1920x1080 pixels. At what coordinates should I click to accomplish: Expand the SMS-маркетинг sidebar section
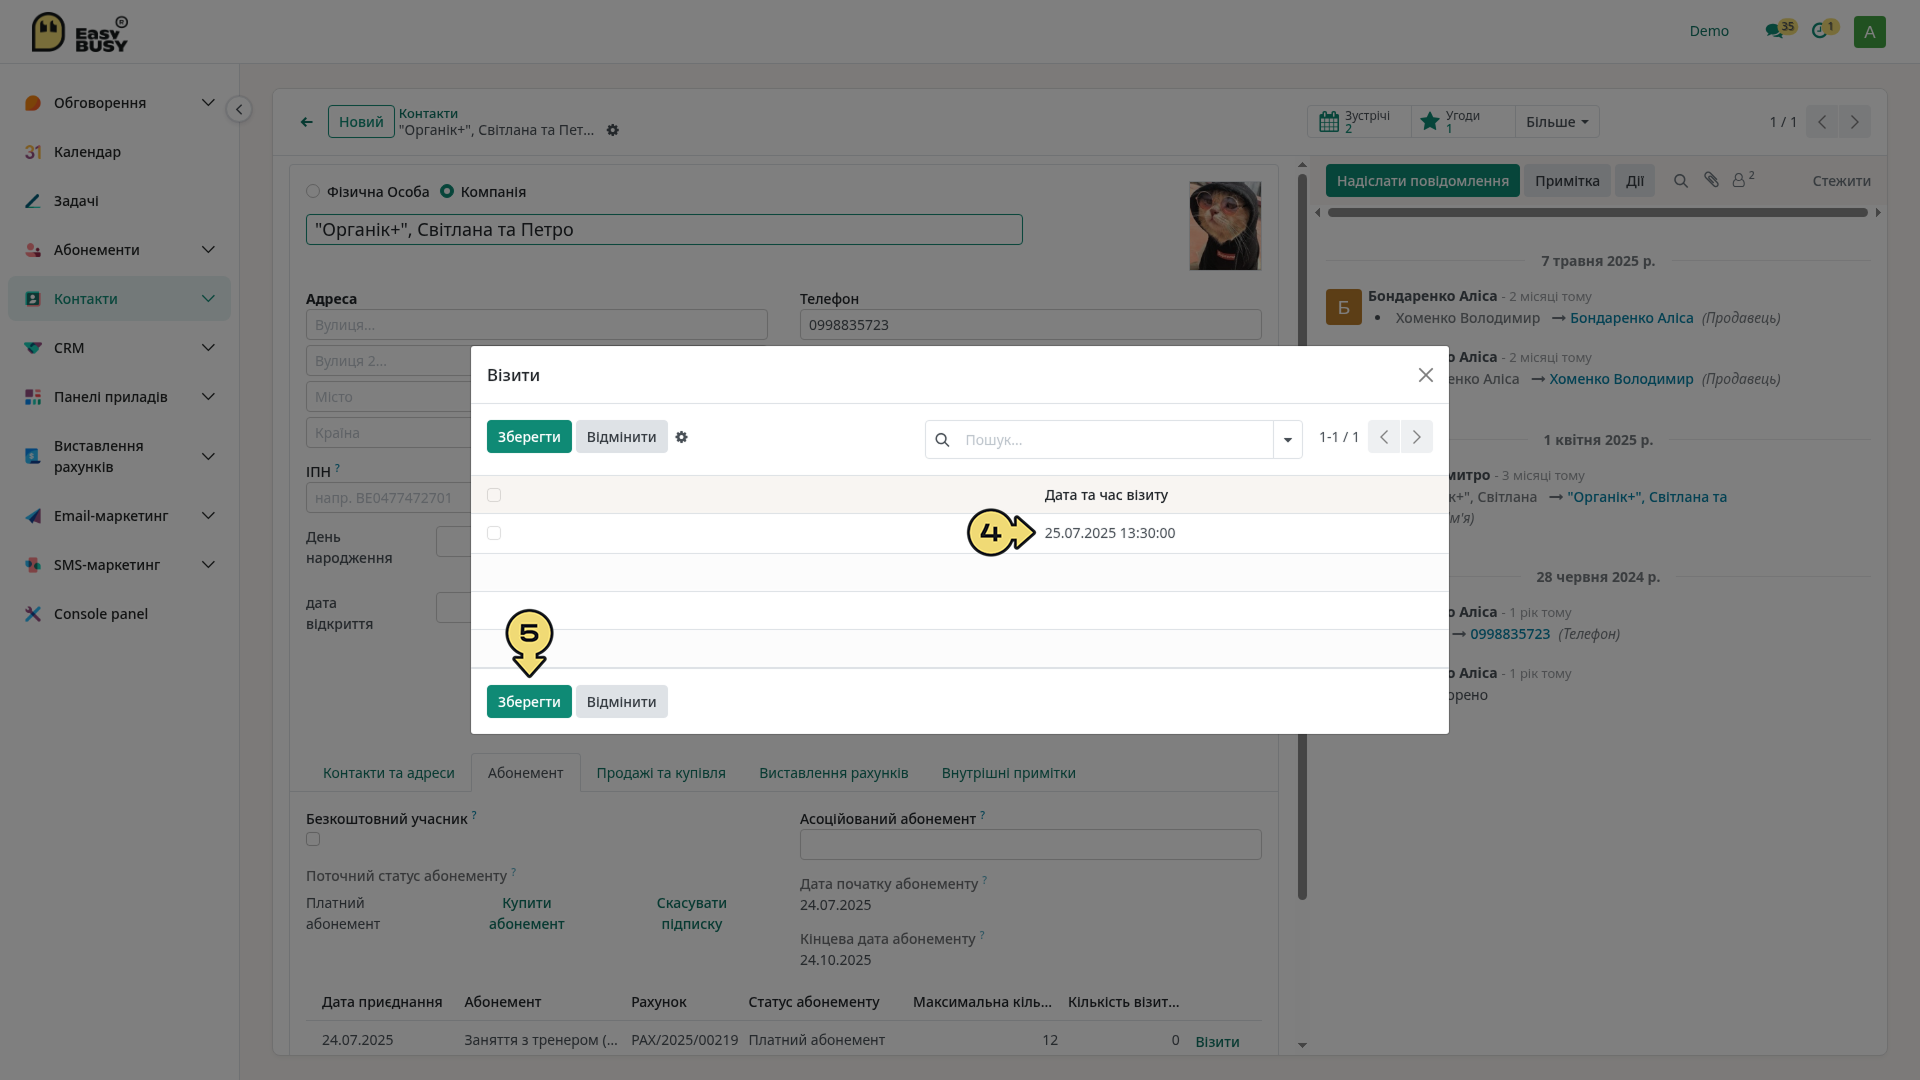click(208, 565)
